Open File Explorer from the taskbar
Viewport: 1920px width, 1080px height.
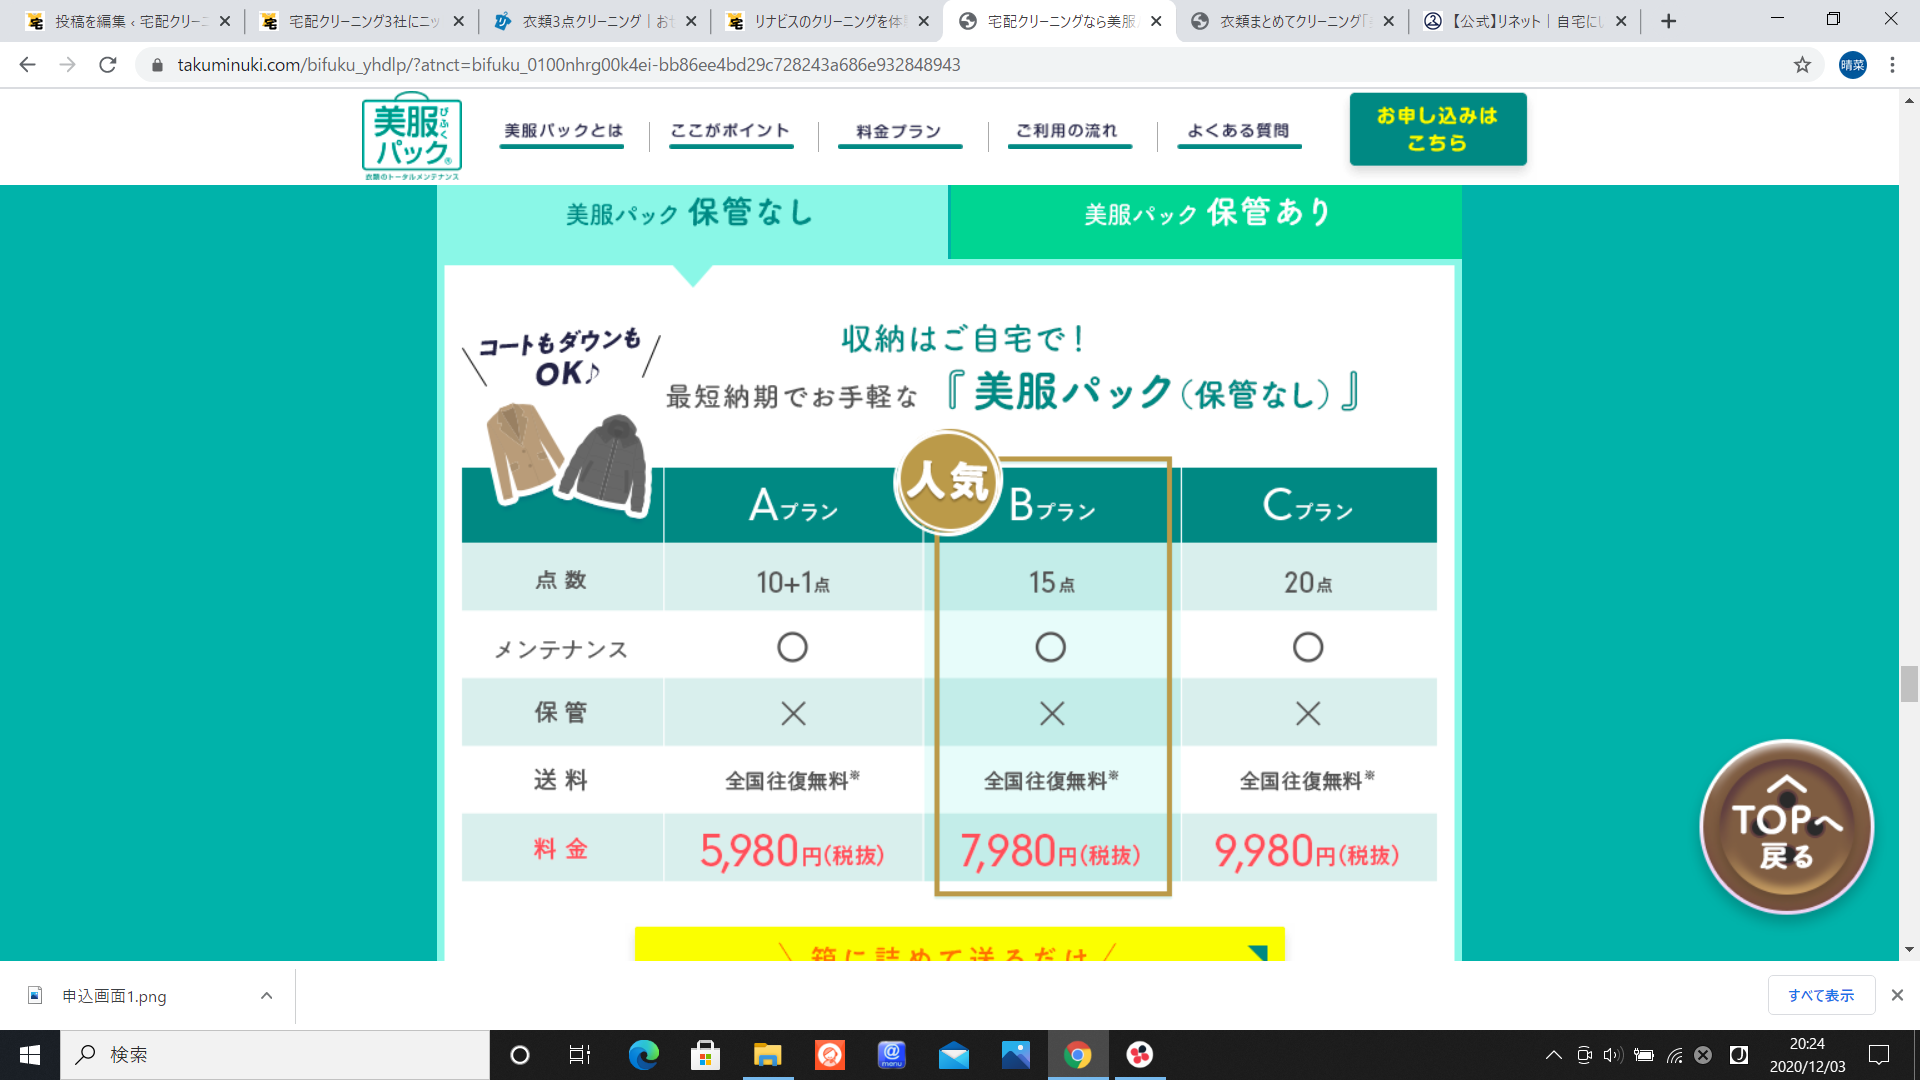click(x=767, y=1055)
